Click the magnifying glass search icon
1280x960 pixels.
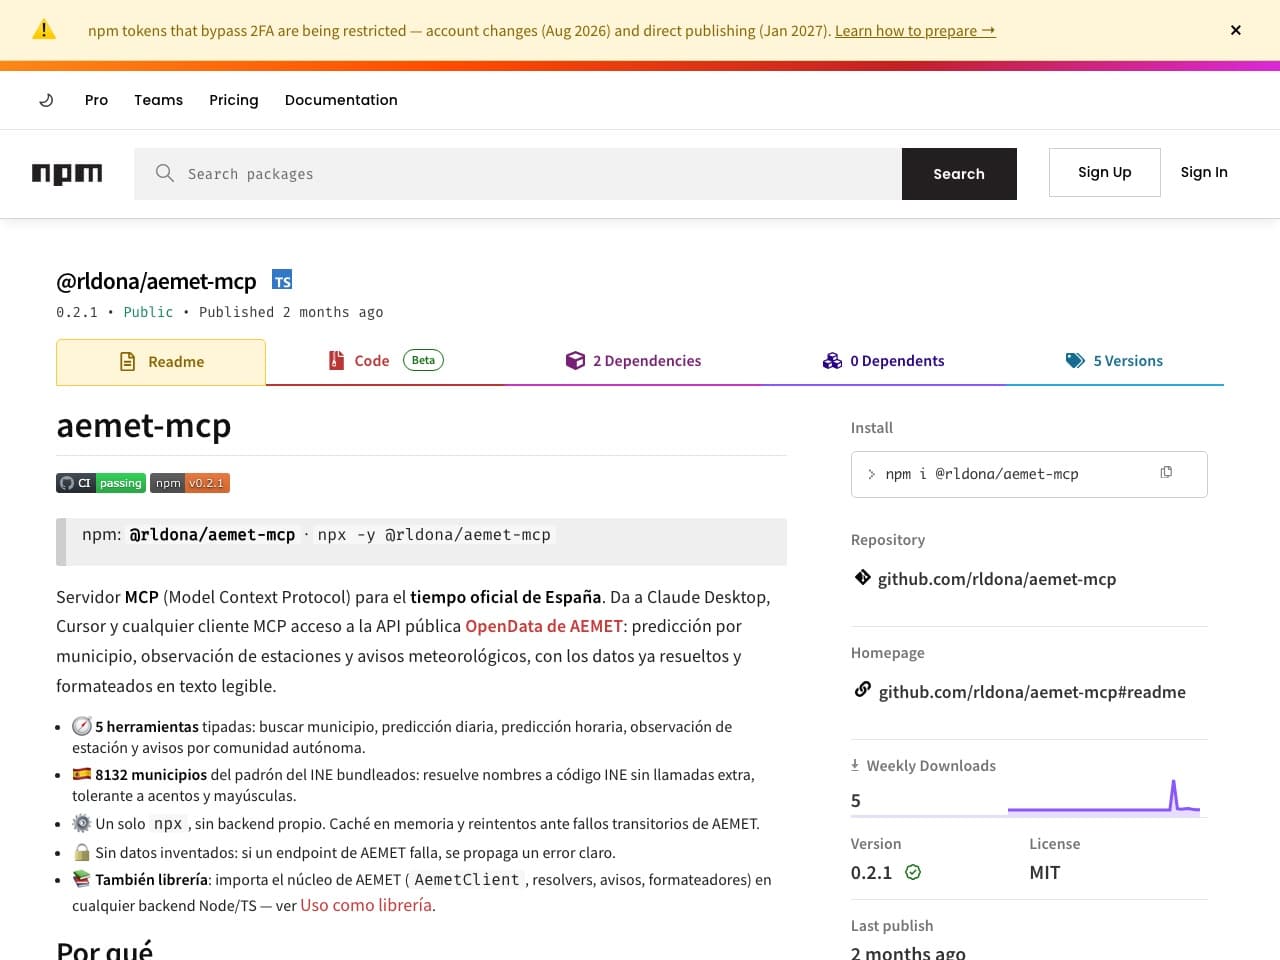tap(165, 173)
